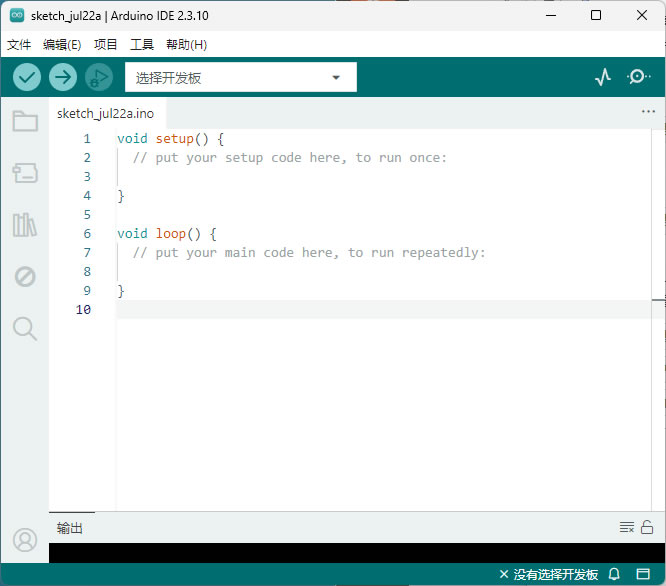The image size is (666, 586).
Task: Clear the output panel contents
Action: (x=626, y=527)
